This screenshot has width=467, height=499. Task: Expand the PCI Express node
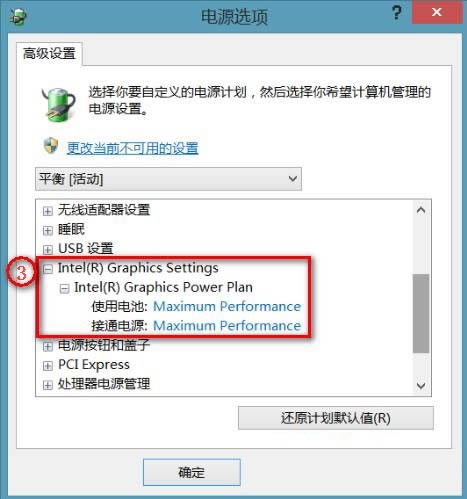coord(48,366)
